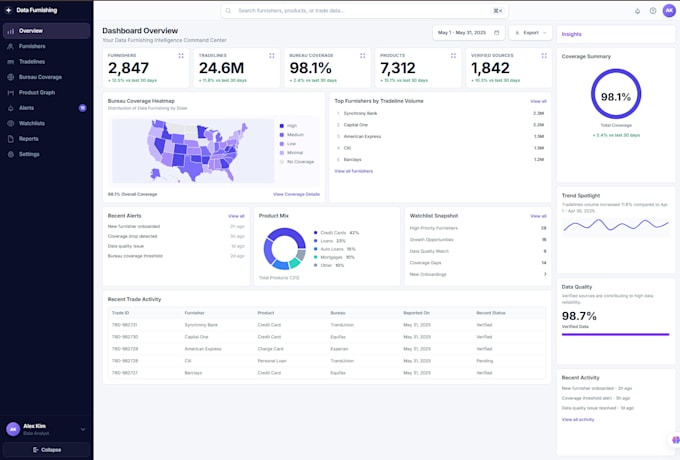Click the Product Mix donut chart
Image resolution: width=680 pixels, height=460 pixels.
coord(284,249)
